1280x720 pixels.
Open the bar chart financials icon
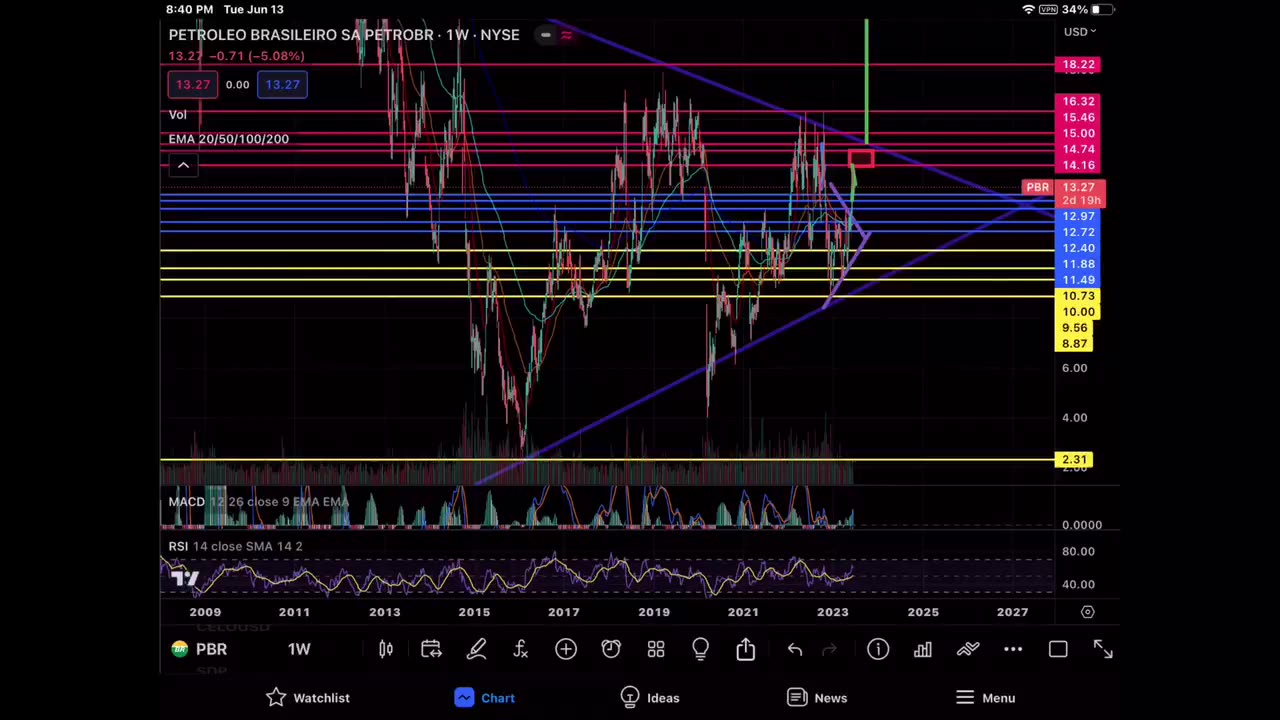[923, 650]
